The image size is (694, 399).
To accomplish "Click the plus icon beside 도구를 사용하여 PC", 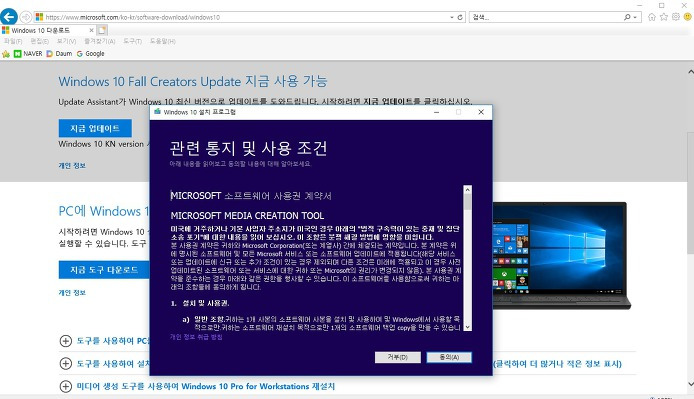I will coord(66,341).
